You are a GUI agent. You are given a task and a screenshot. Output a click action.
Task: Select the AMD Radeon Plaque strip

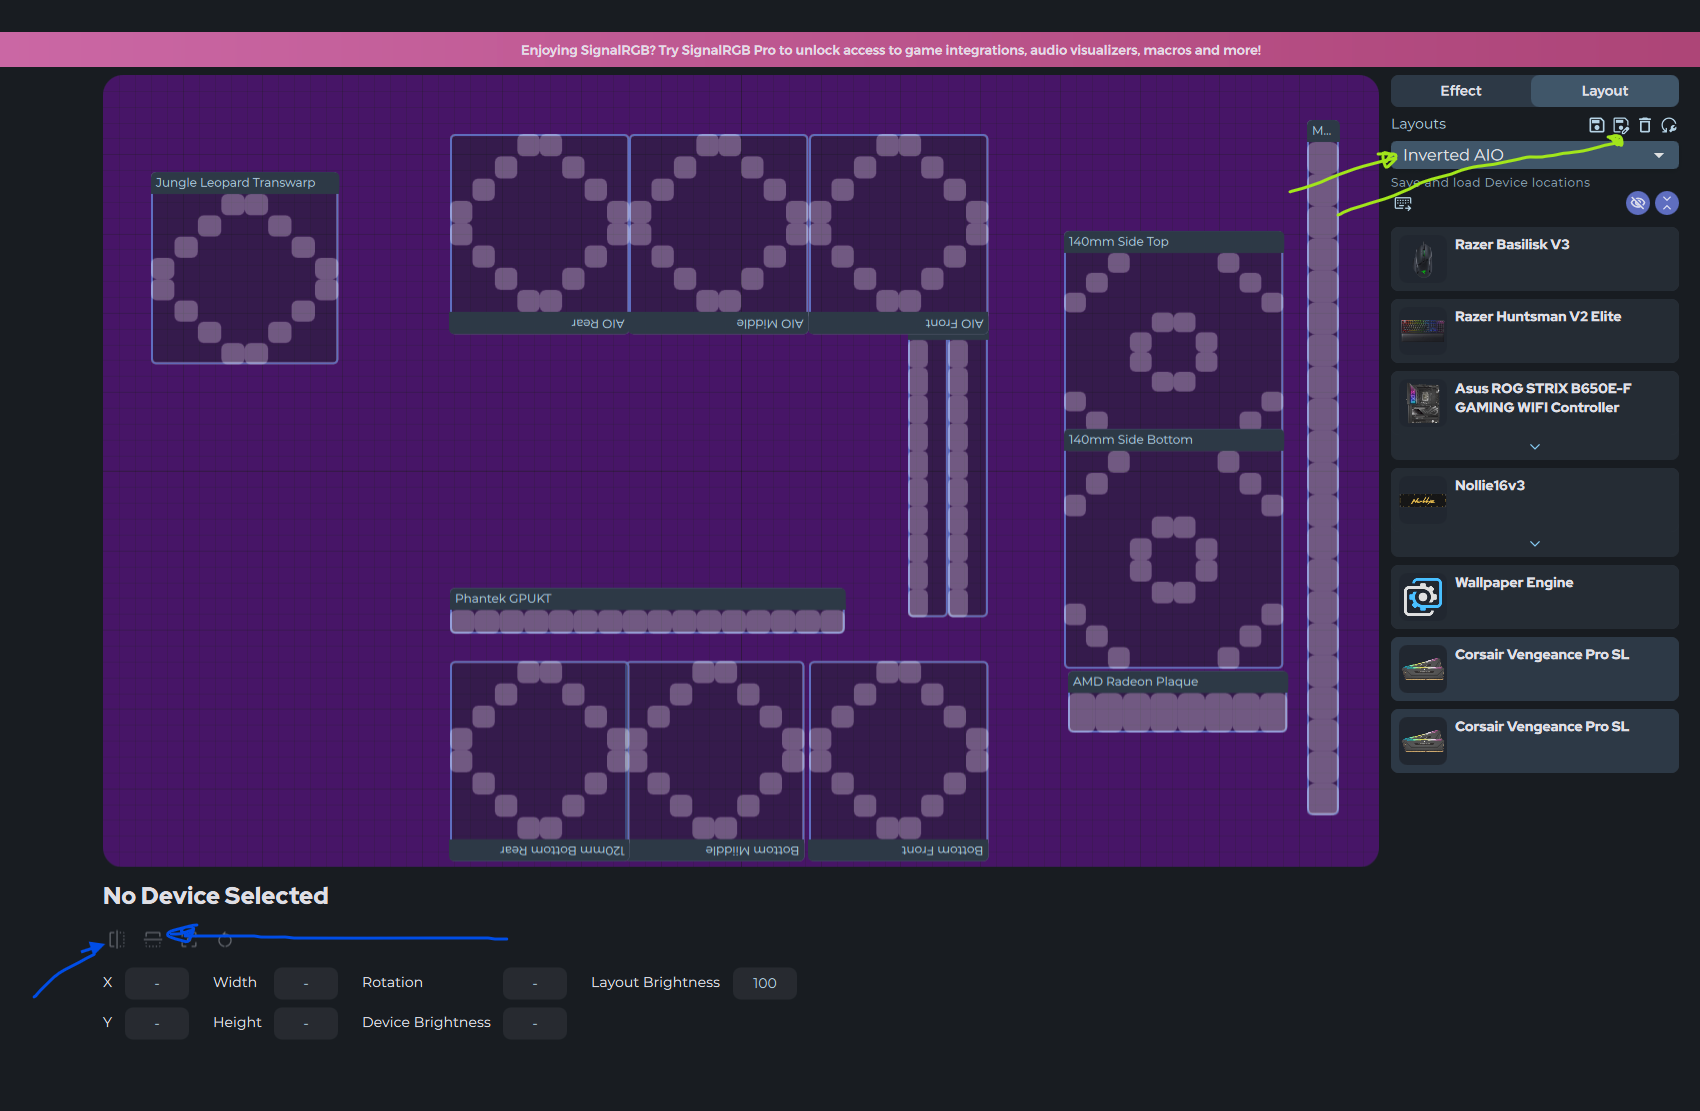click(1177, 702)
